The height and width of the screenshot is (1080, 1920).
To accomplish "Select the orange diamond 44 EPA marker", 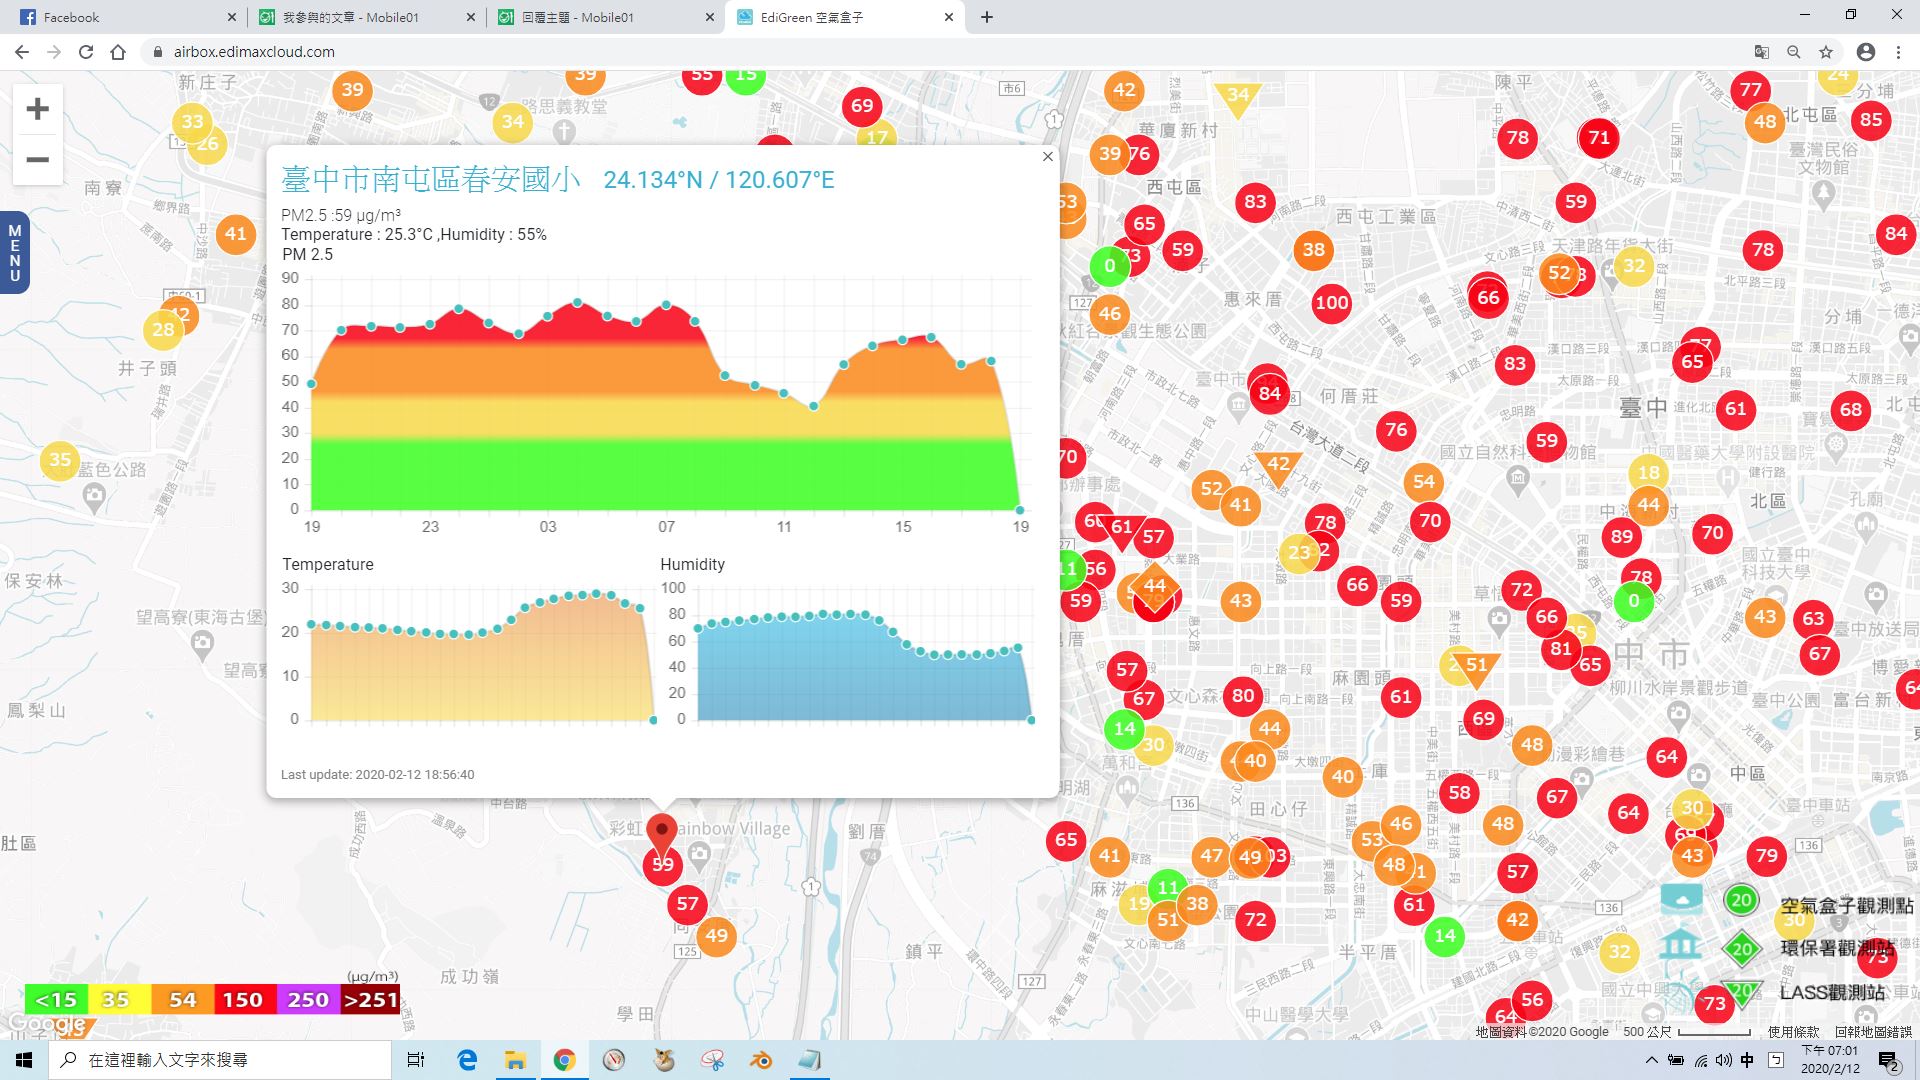I will tap(1154, 586).
